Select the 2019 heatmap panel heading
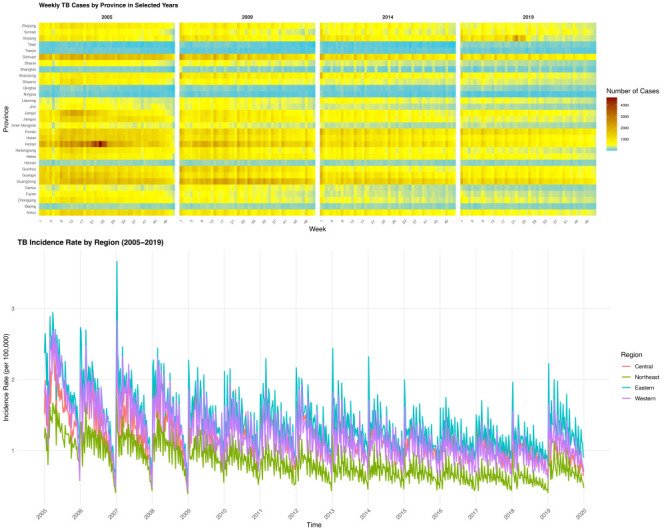666x532 pixels. 528,17
